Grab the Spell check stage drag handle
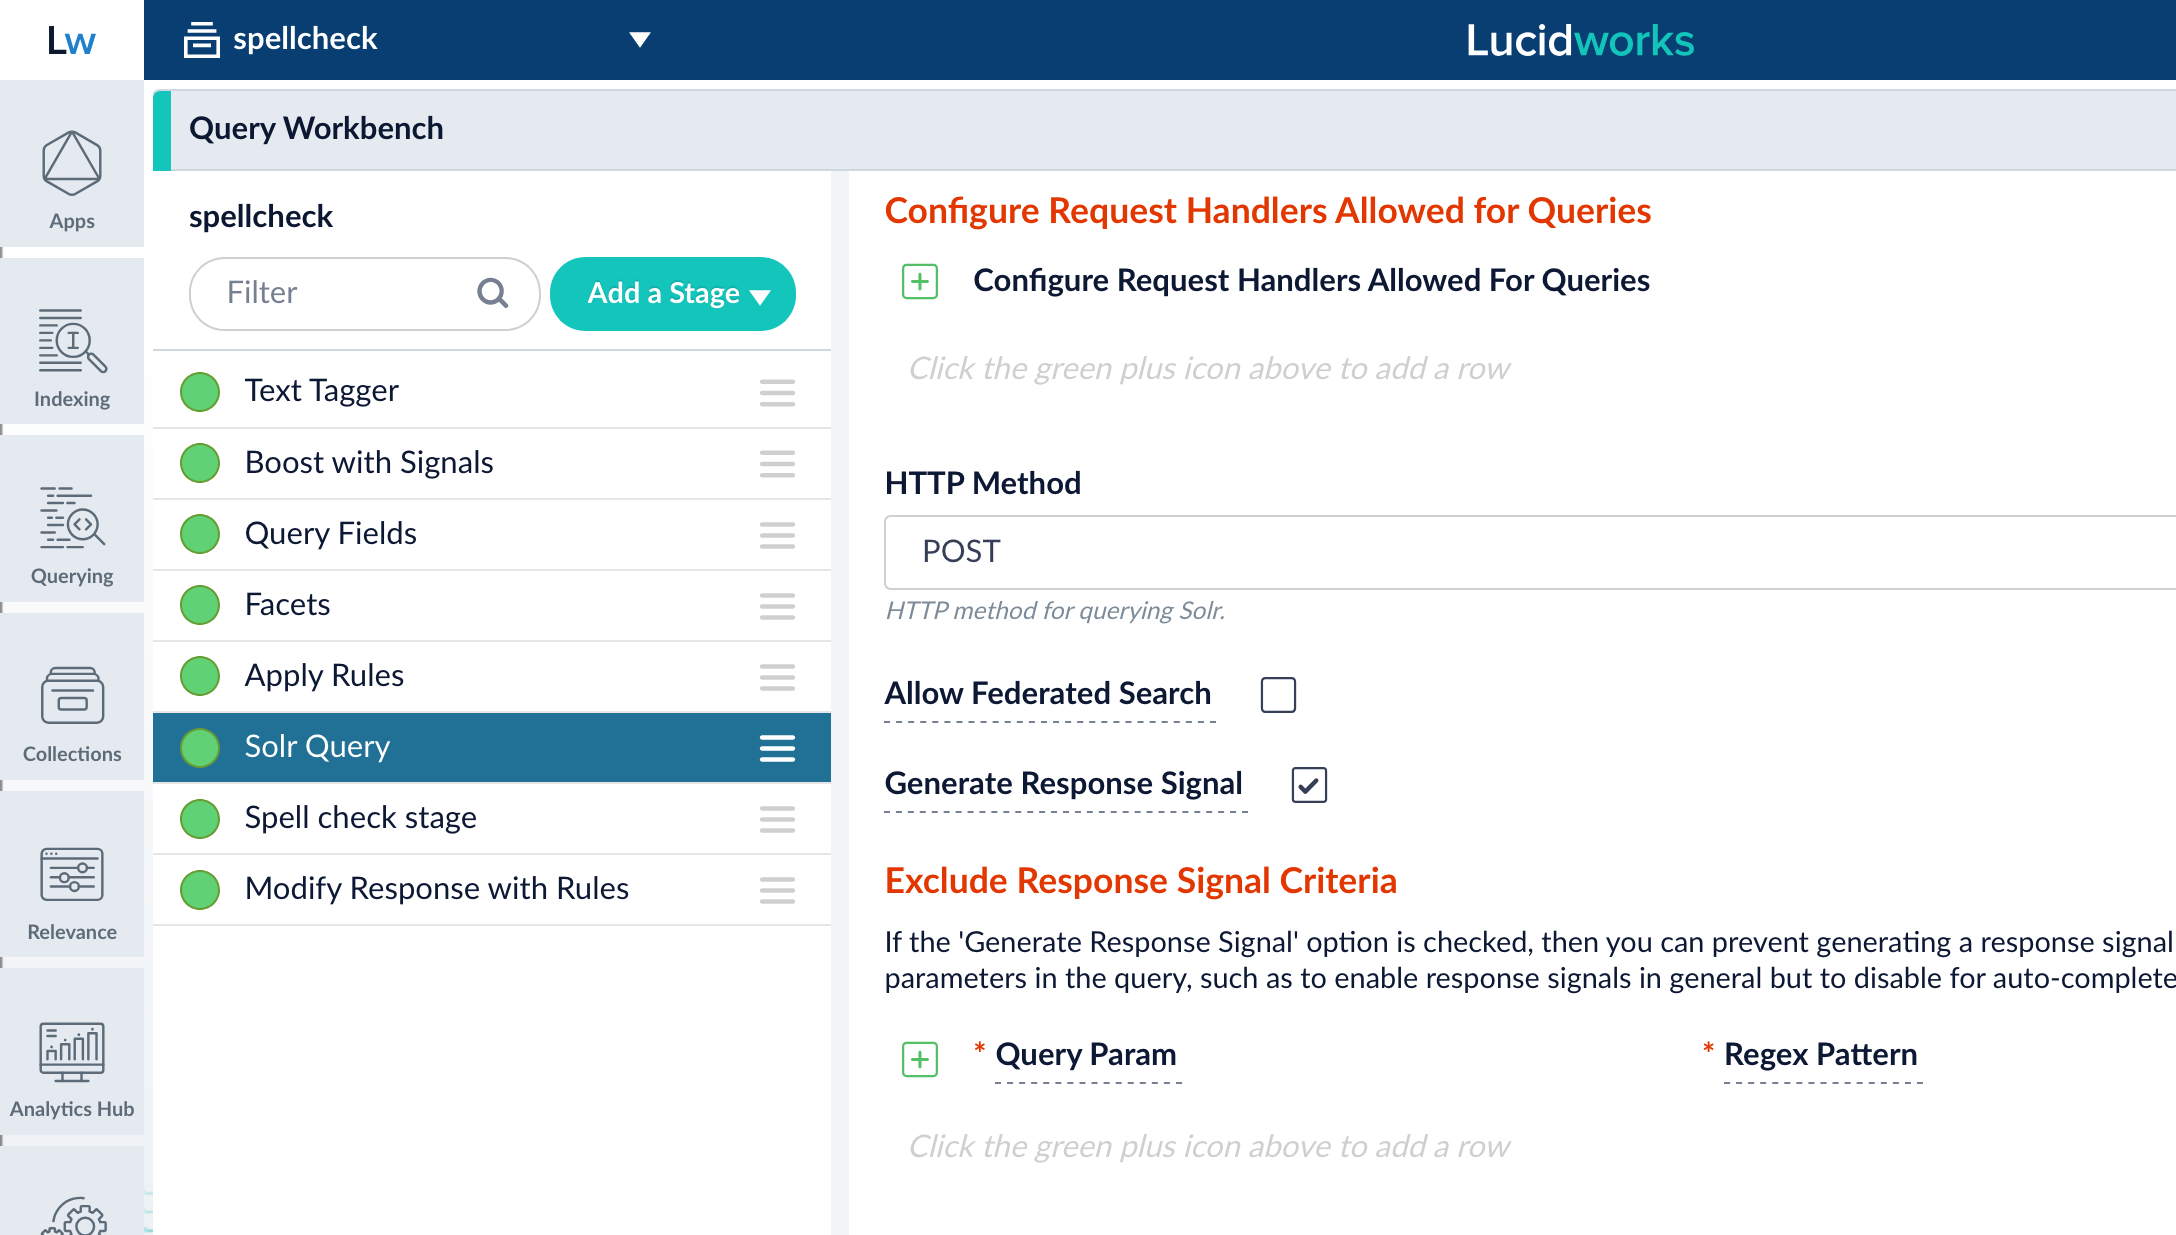 [x=777, y=818]
